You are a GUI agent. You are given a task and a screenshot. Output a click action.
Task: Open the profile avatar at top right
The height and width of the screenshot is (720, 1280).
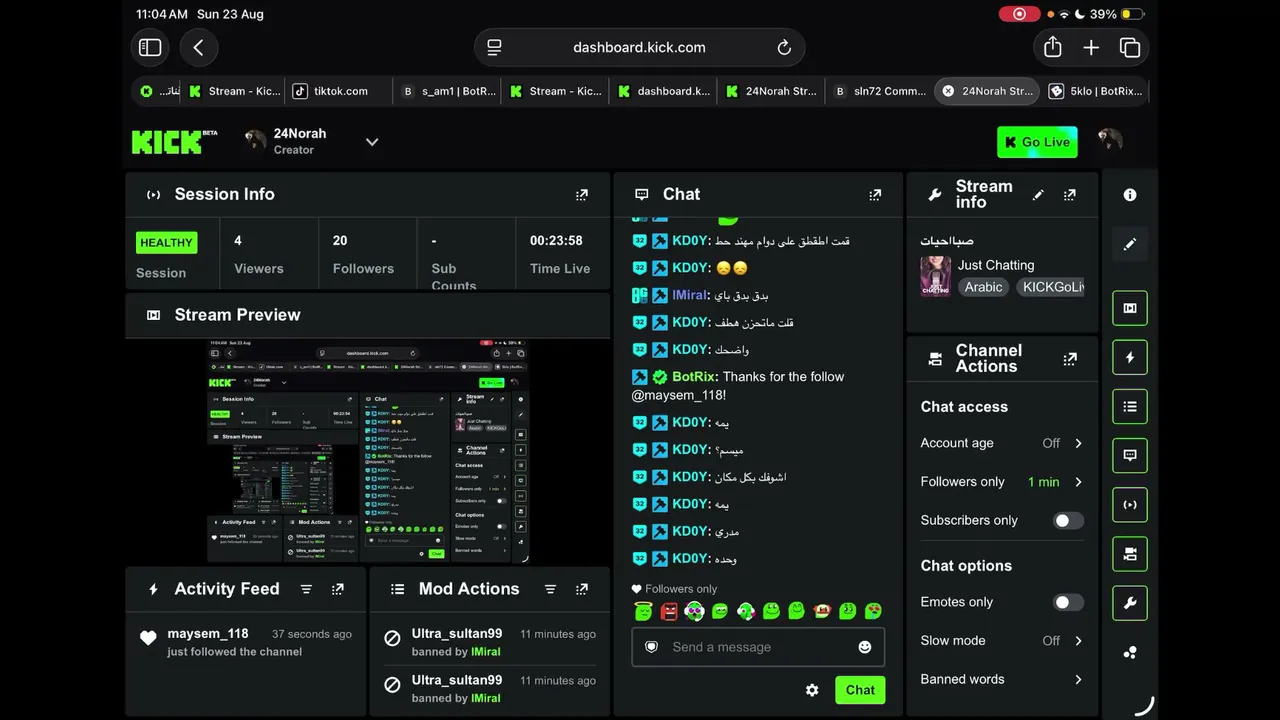click(1109, 141)
